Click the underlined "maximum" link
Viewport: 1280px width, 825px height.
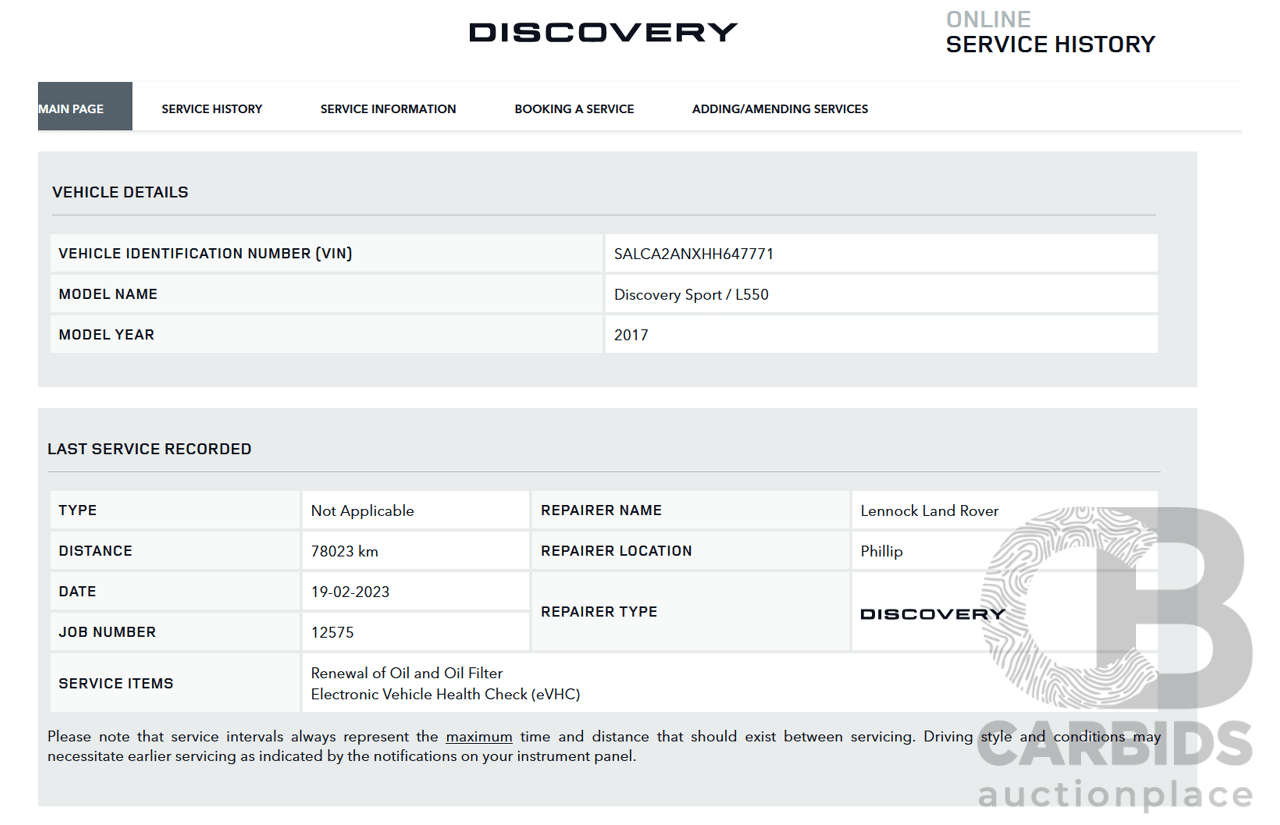click(x=479, y=737)
